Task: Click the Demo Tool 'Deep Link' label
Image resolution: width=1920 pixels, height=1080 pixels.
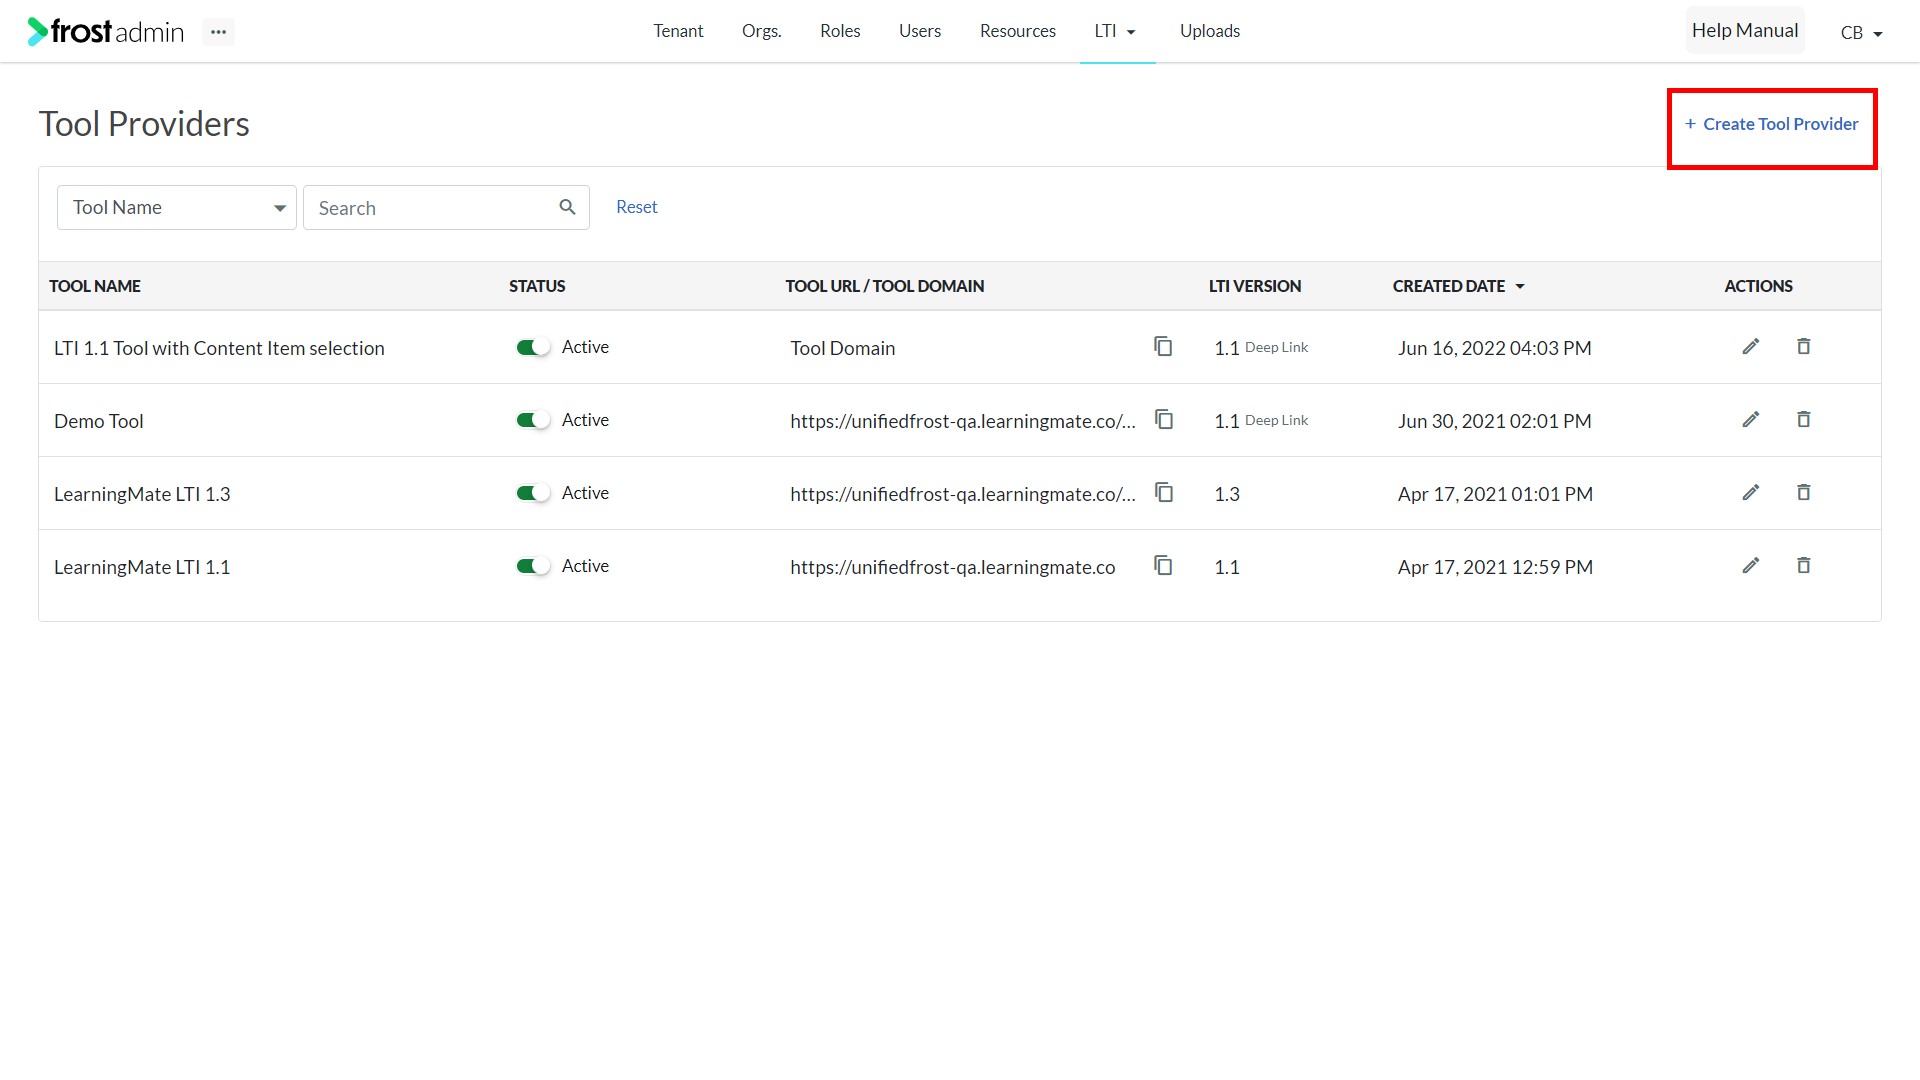Action: [1276, 420]
